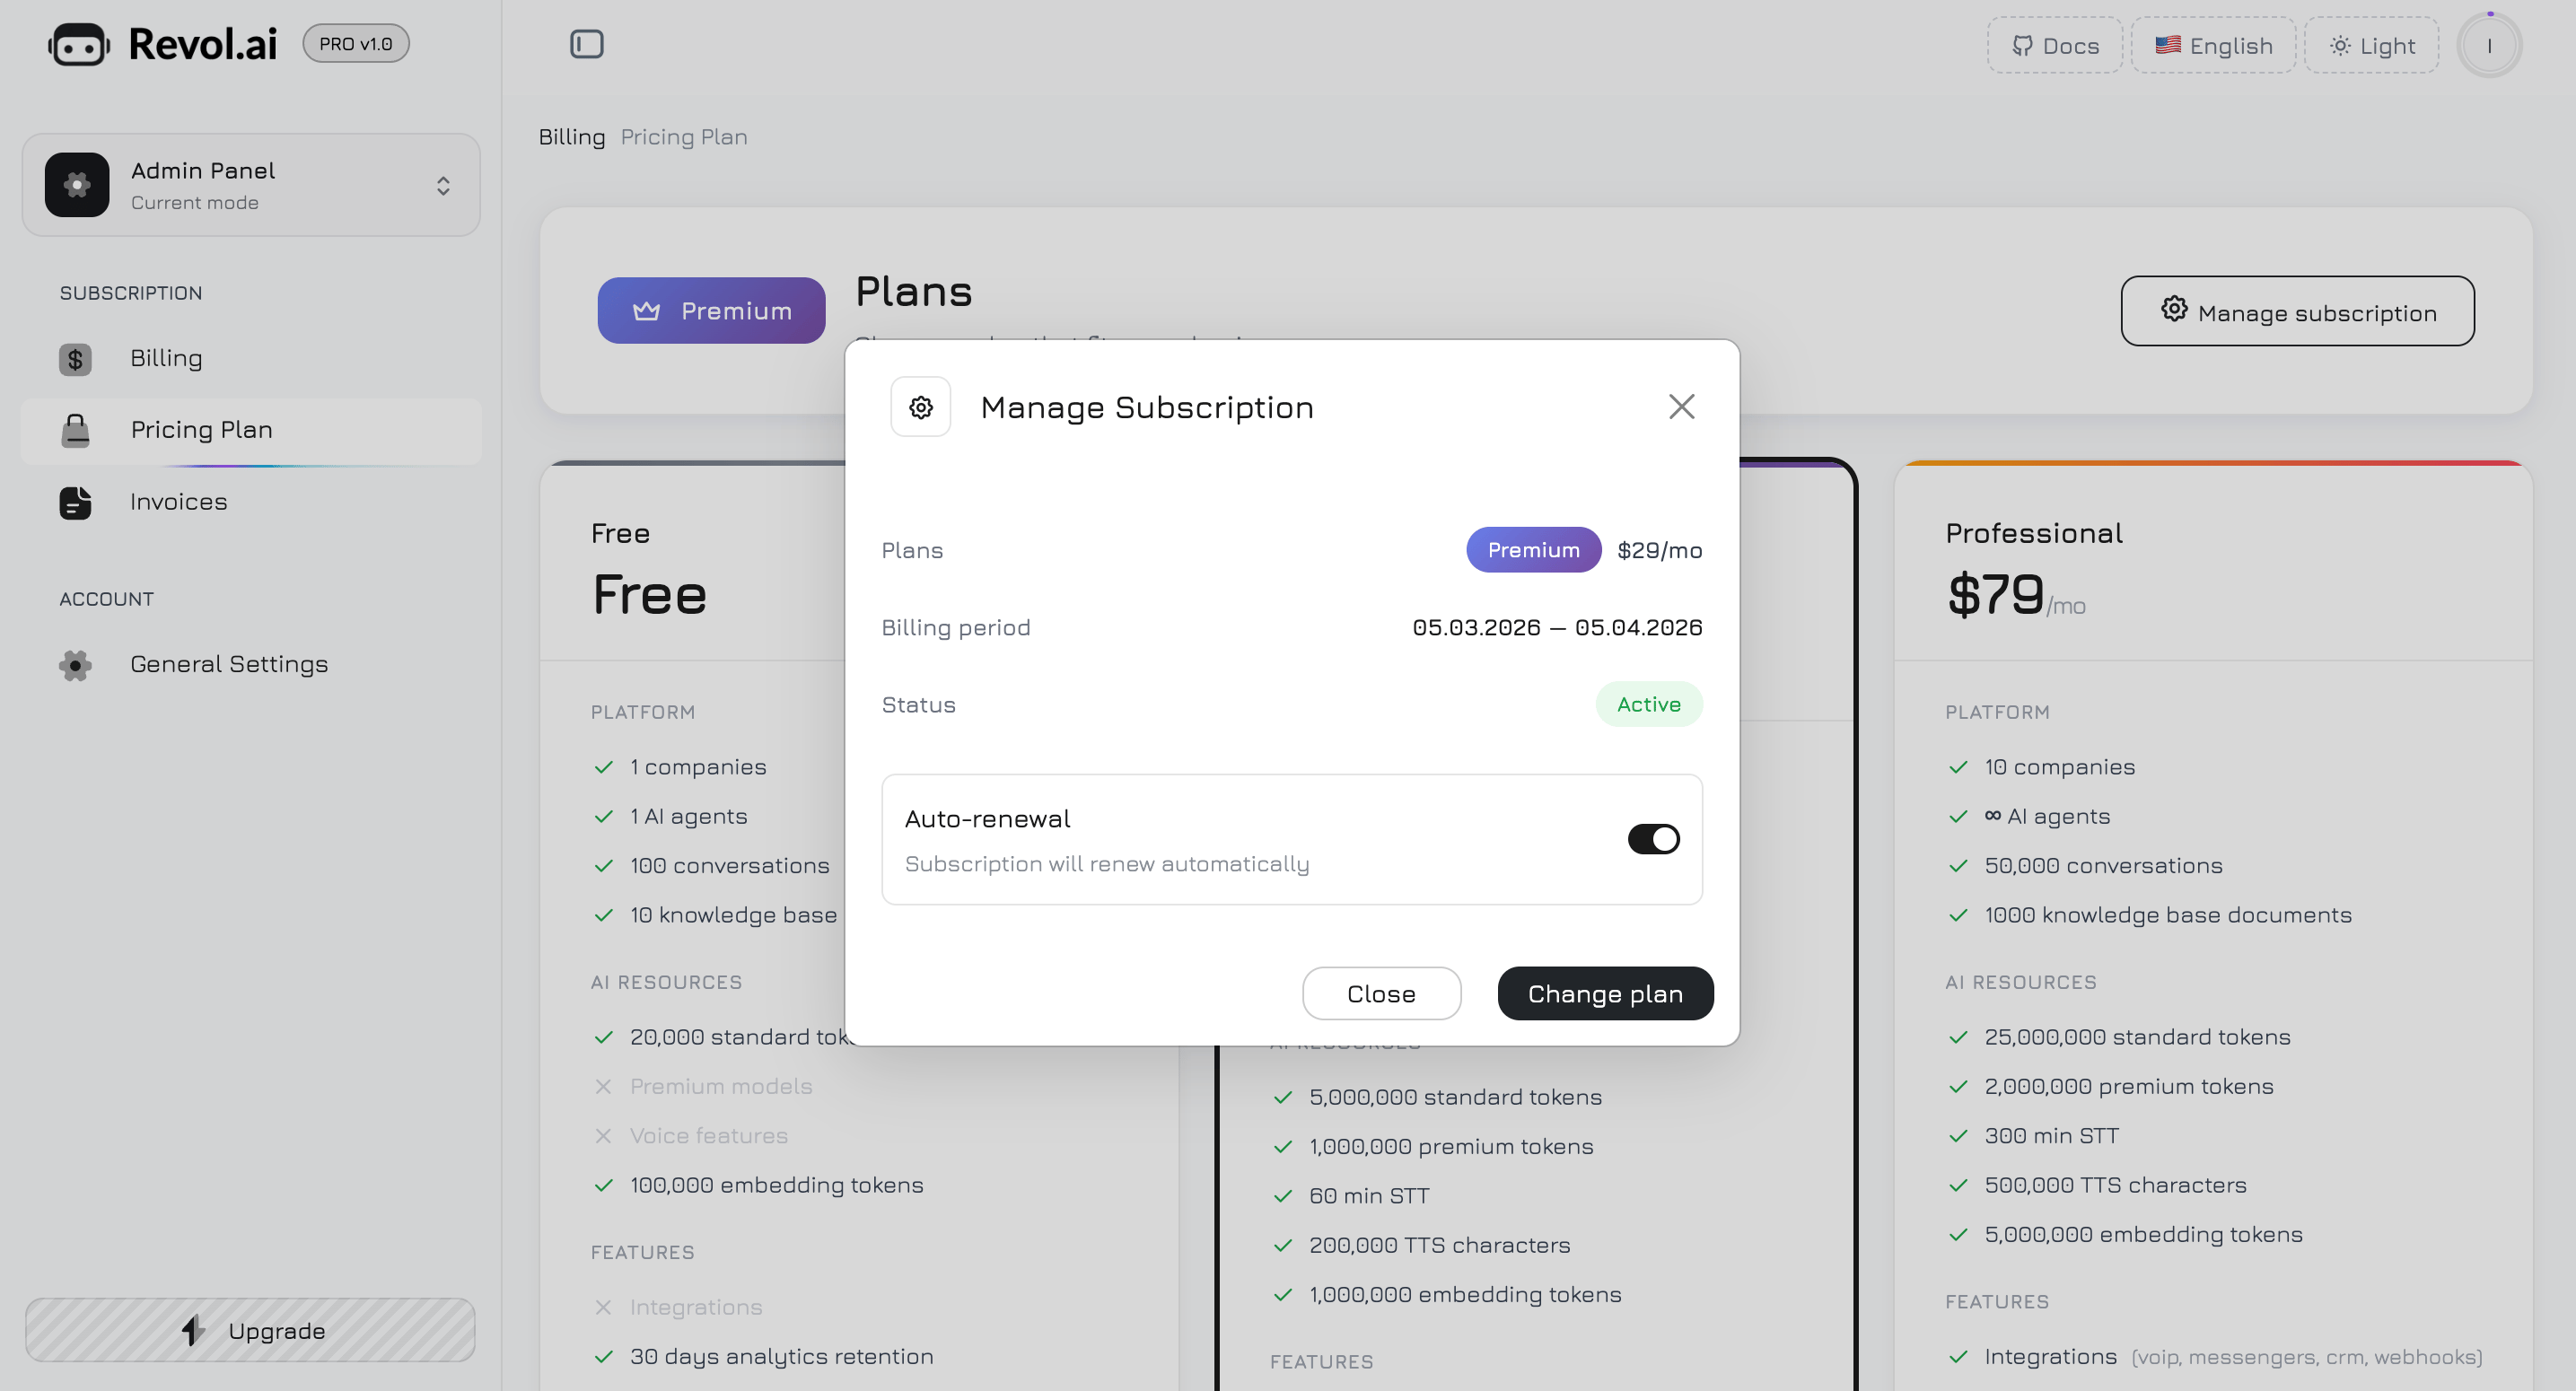This screenshot has width=2576, height=1391.
Task: Click the billing period dates 05.03.2026 — 05.04.2026
Action: pyautogui.click(x=1557, y=627)
